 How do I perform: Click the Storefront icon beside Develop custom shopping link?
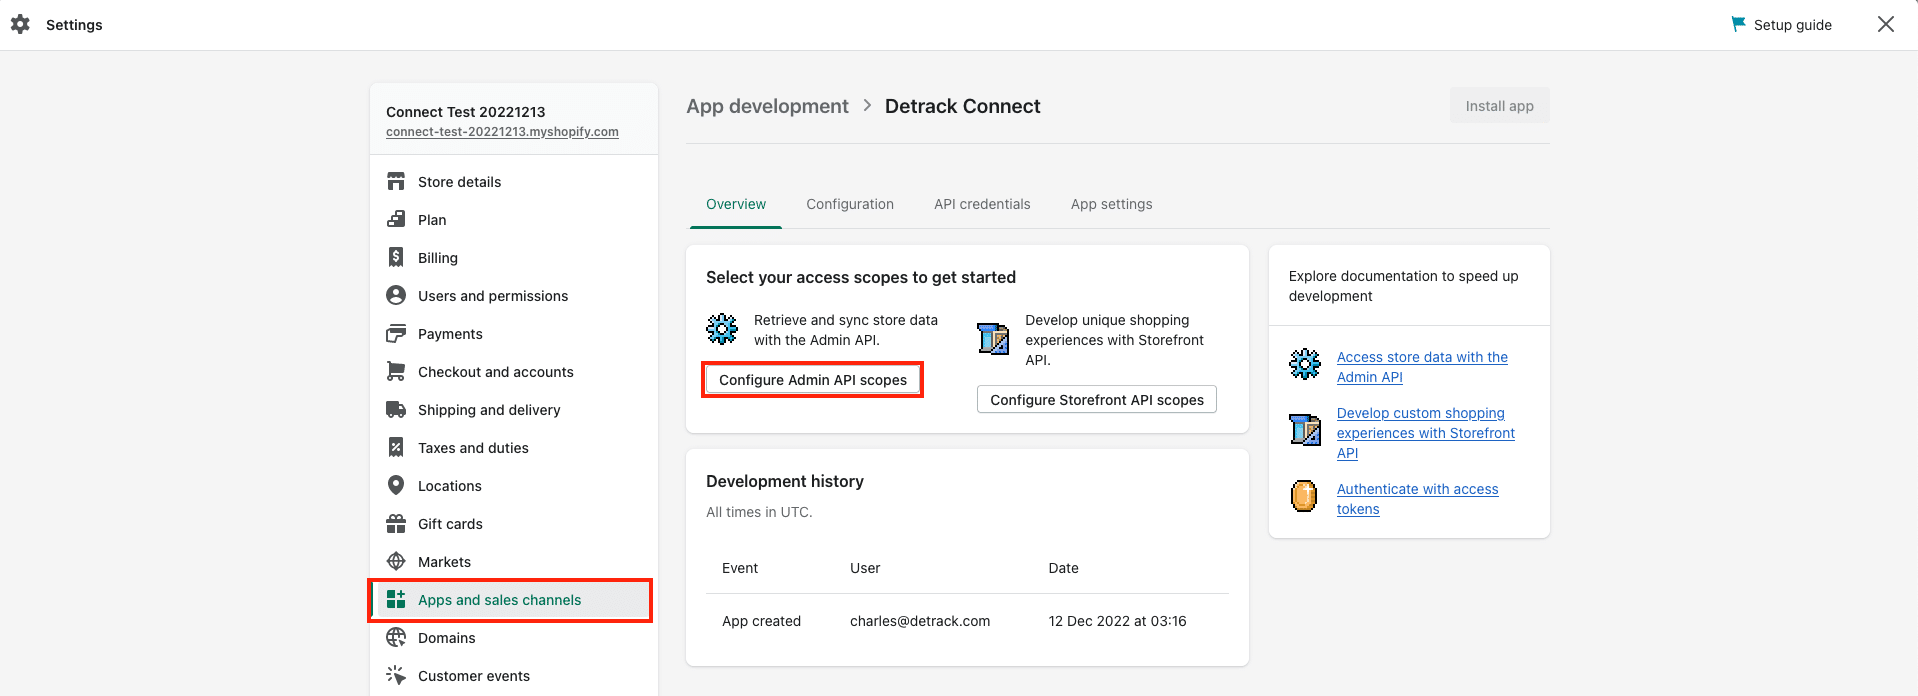[x=1305, y=430]
